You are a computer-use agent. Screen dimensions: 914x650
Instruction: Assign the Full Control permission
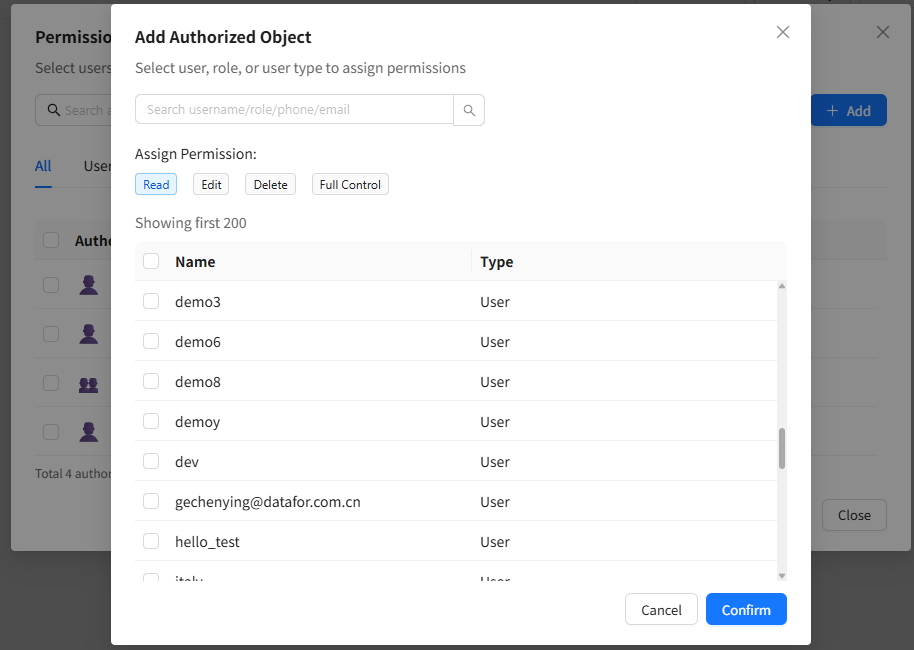pyautogui.click(x=350, y=184)
